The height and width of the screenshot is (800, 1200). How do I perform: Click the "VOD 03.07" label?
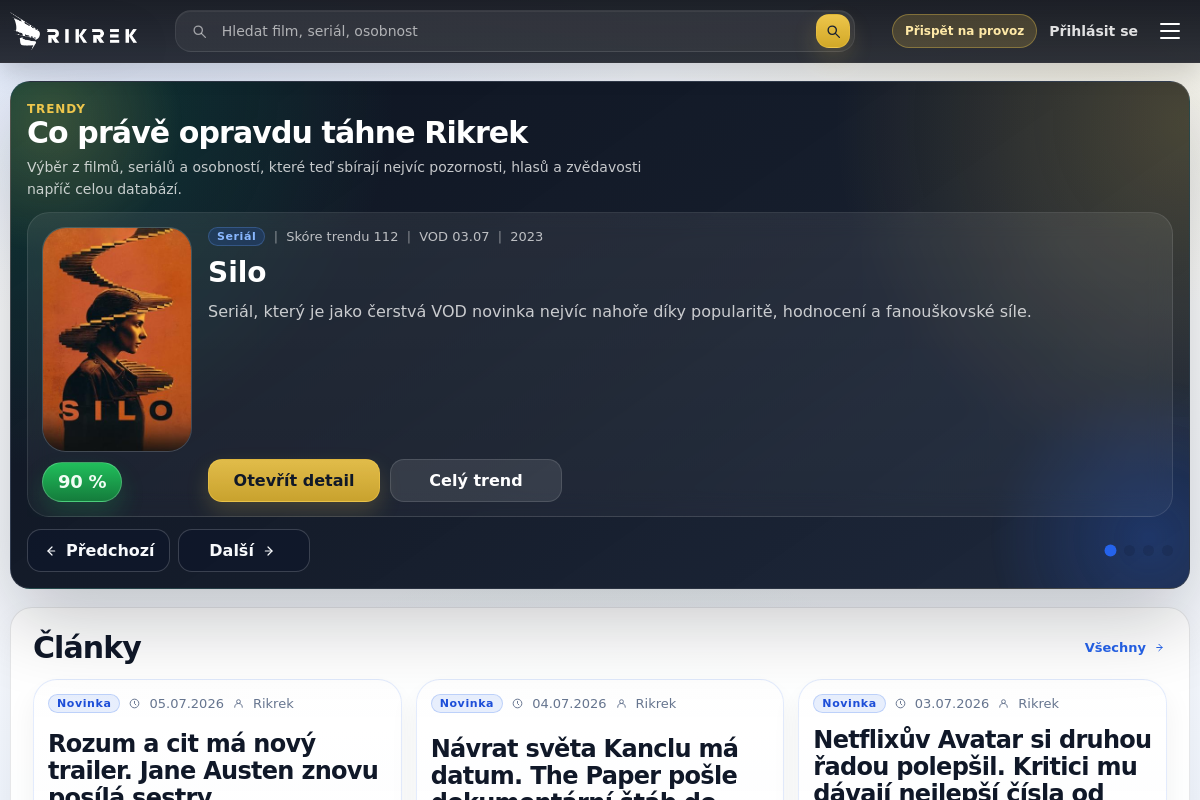[x=454, y=237]
